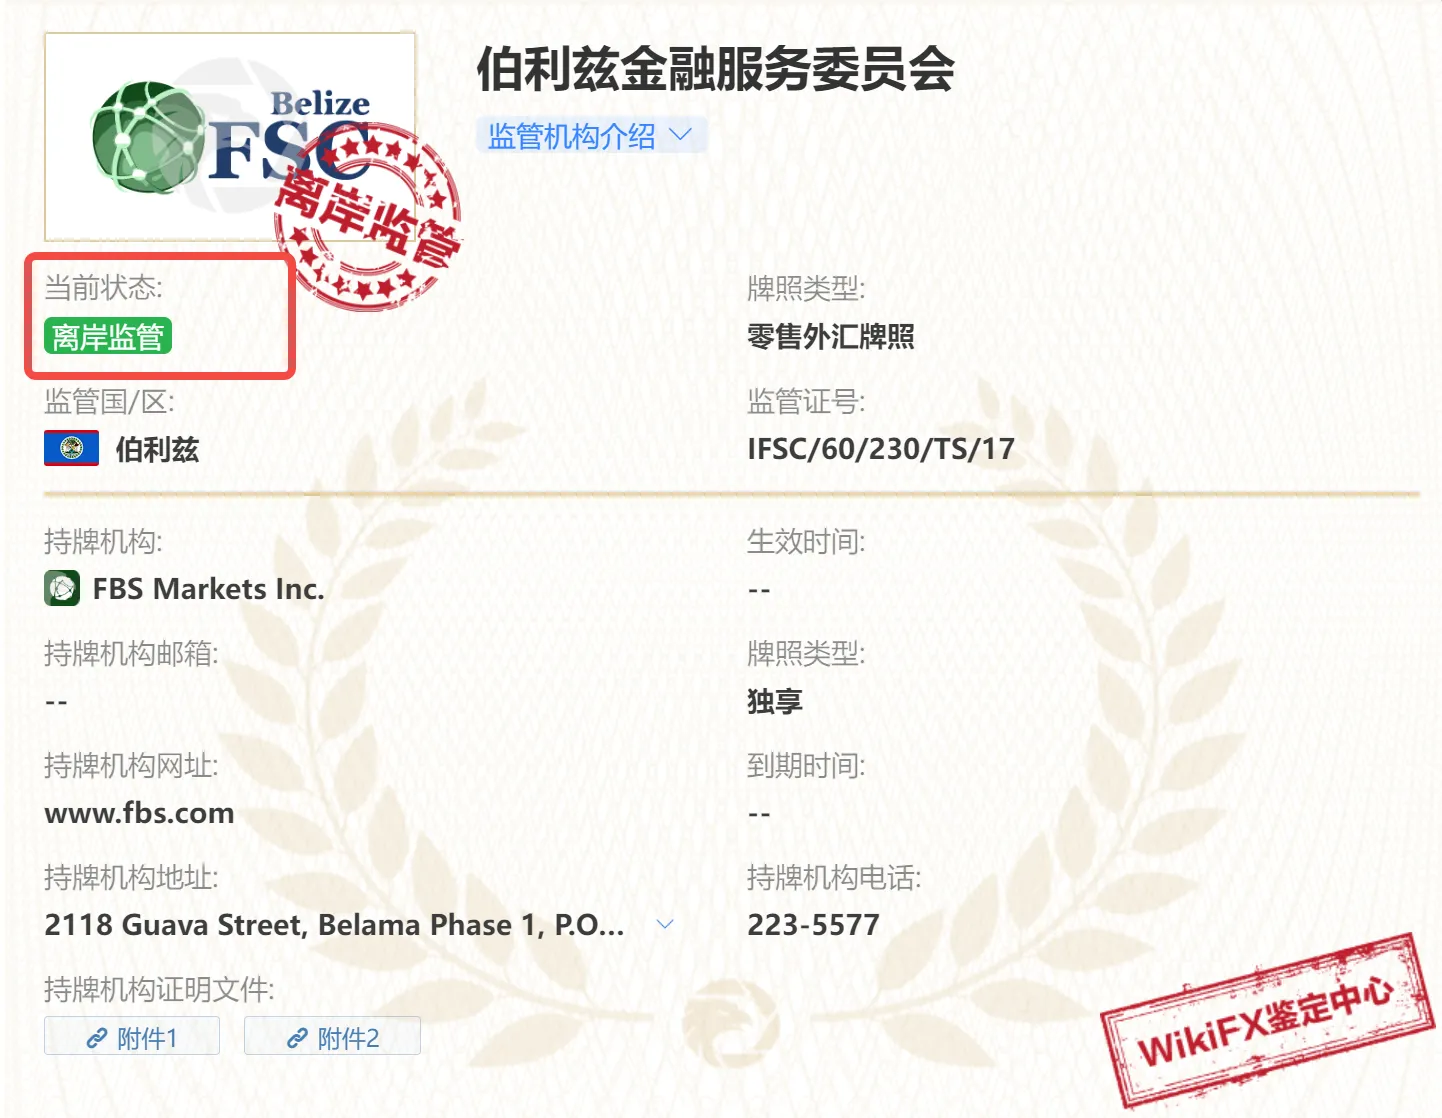Image resolution: width=1442 pixels, height=1118 pixels.
Task: Click the link icon in 附件2
Action: pos(297,1038)
